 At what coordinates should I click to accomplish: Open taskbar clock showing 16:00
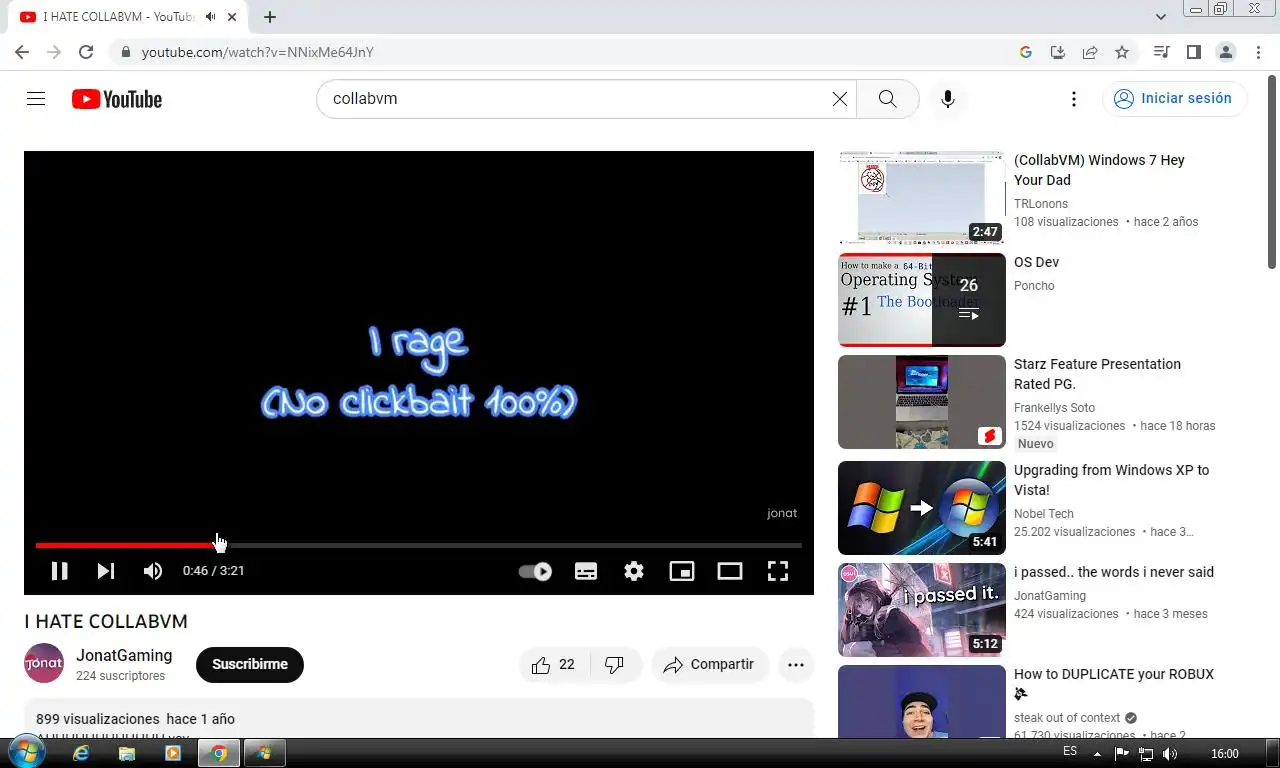[1225, 754]
